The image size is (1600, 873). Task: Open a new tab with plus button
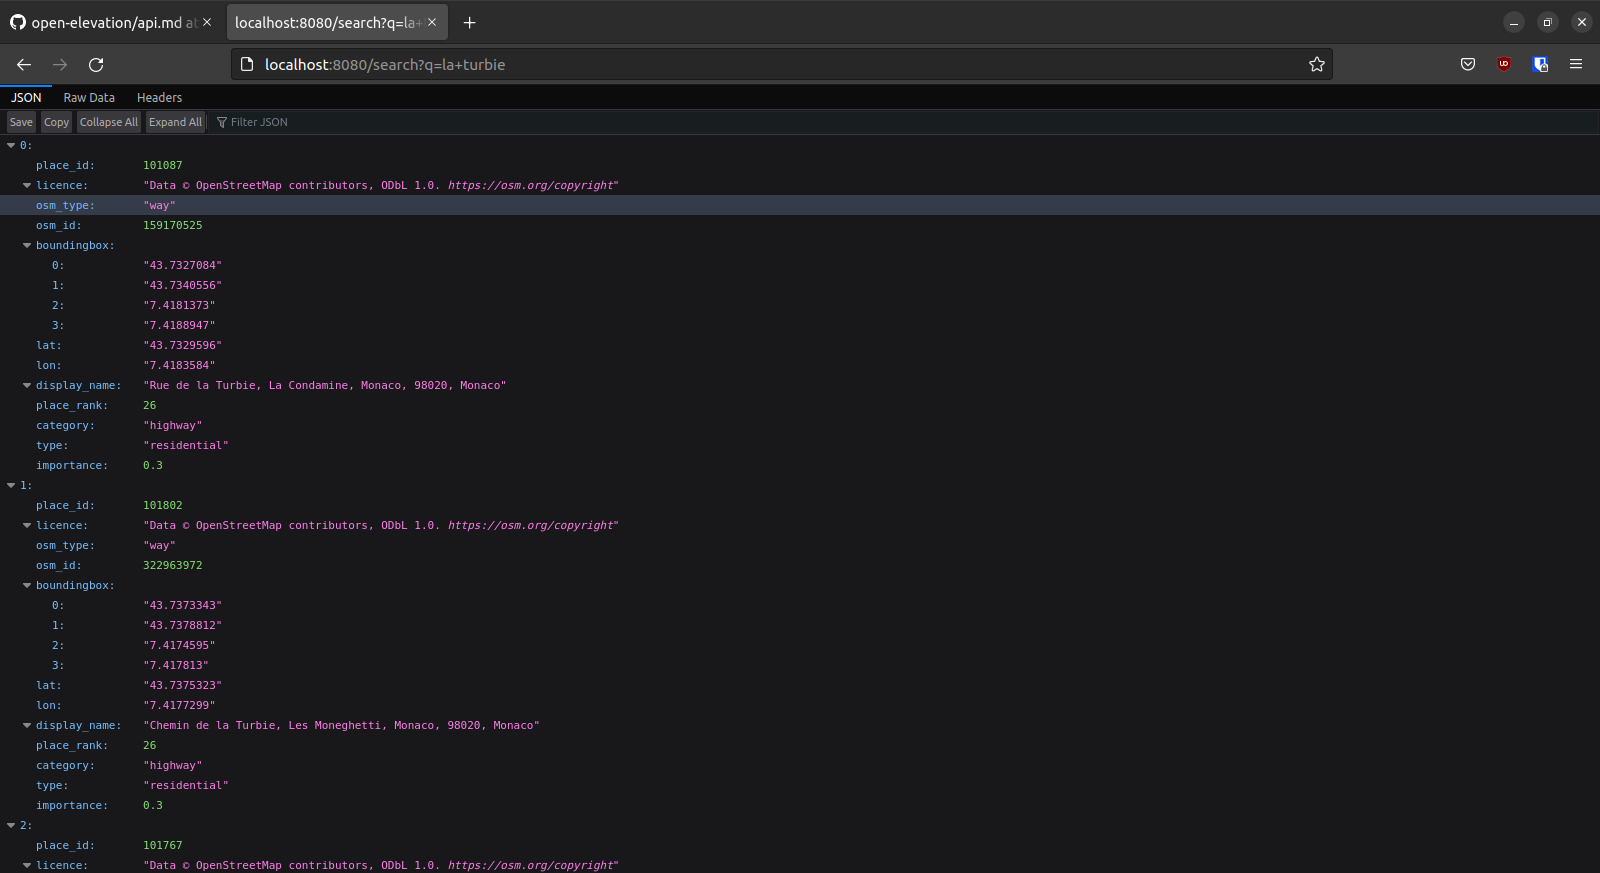[x=469, y=23]
